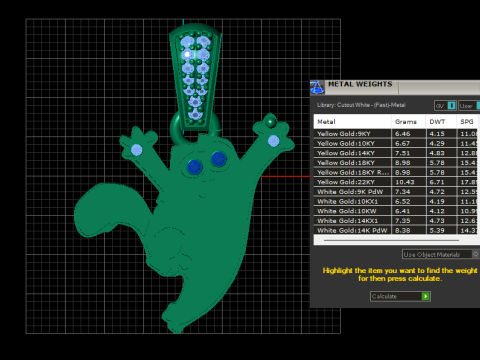
Task: Open the Use Object Materials dropdown
Action: click(440, 254)
